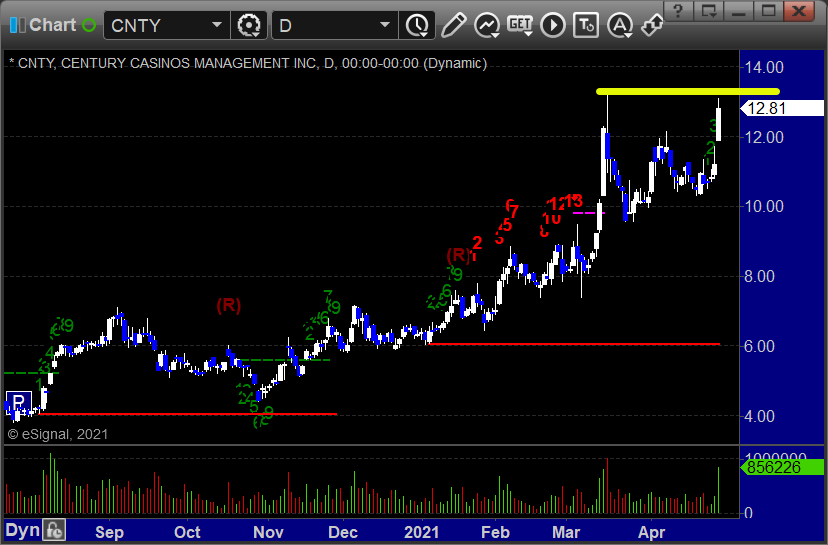The image size is (828, 545).
Task: Click the Oct time axis label
Action: coord(187,532)
